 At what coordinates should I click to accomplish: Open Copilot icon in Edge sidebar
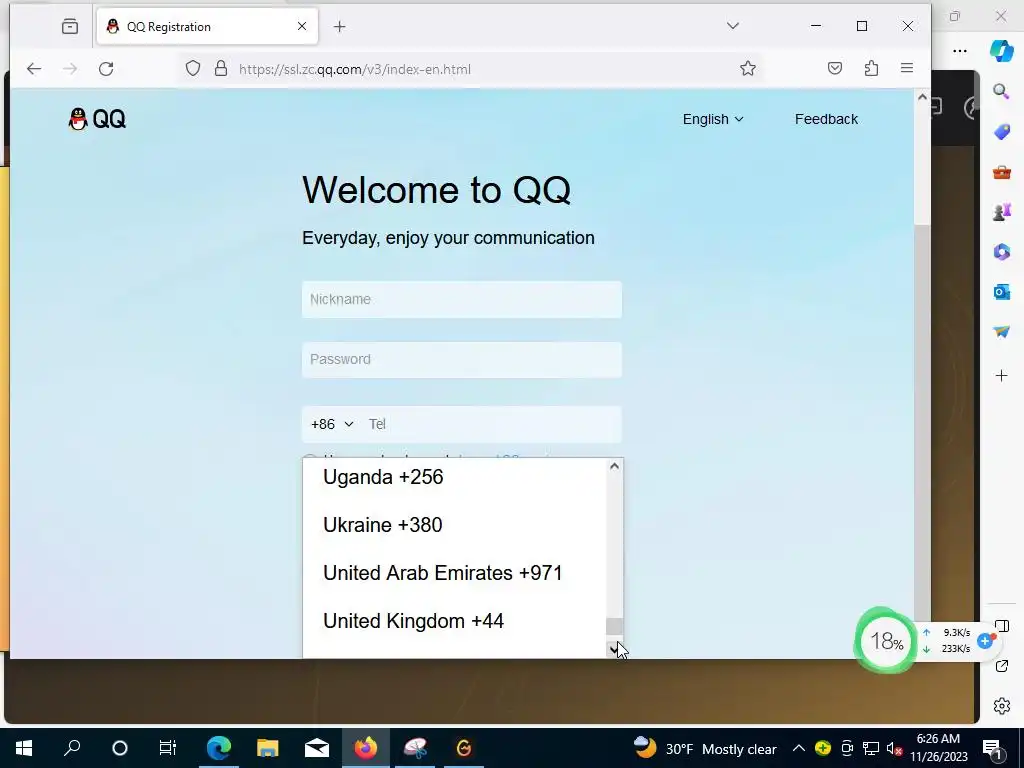pyautogui.click(x=1001, y=50)
